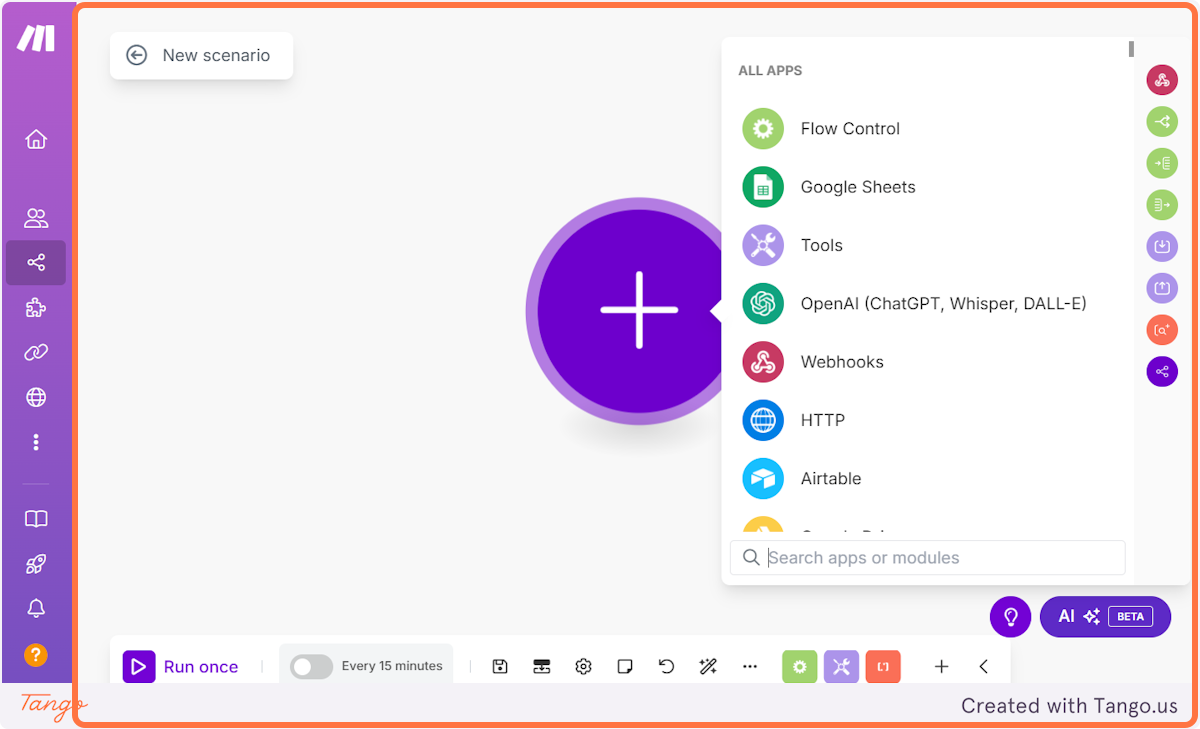Go to the Home dashboard icon
1200x729 pixels.
pos(36,139)
